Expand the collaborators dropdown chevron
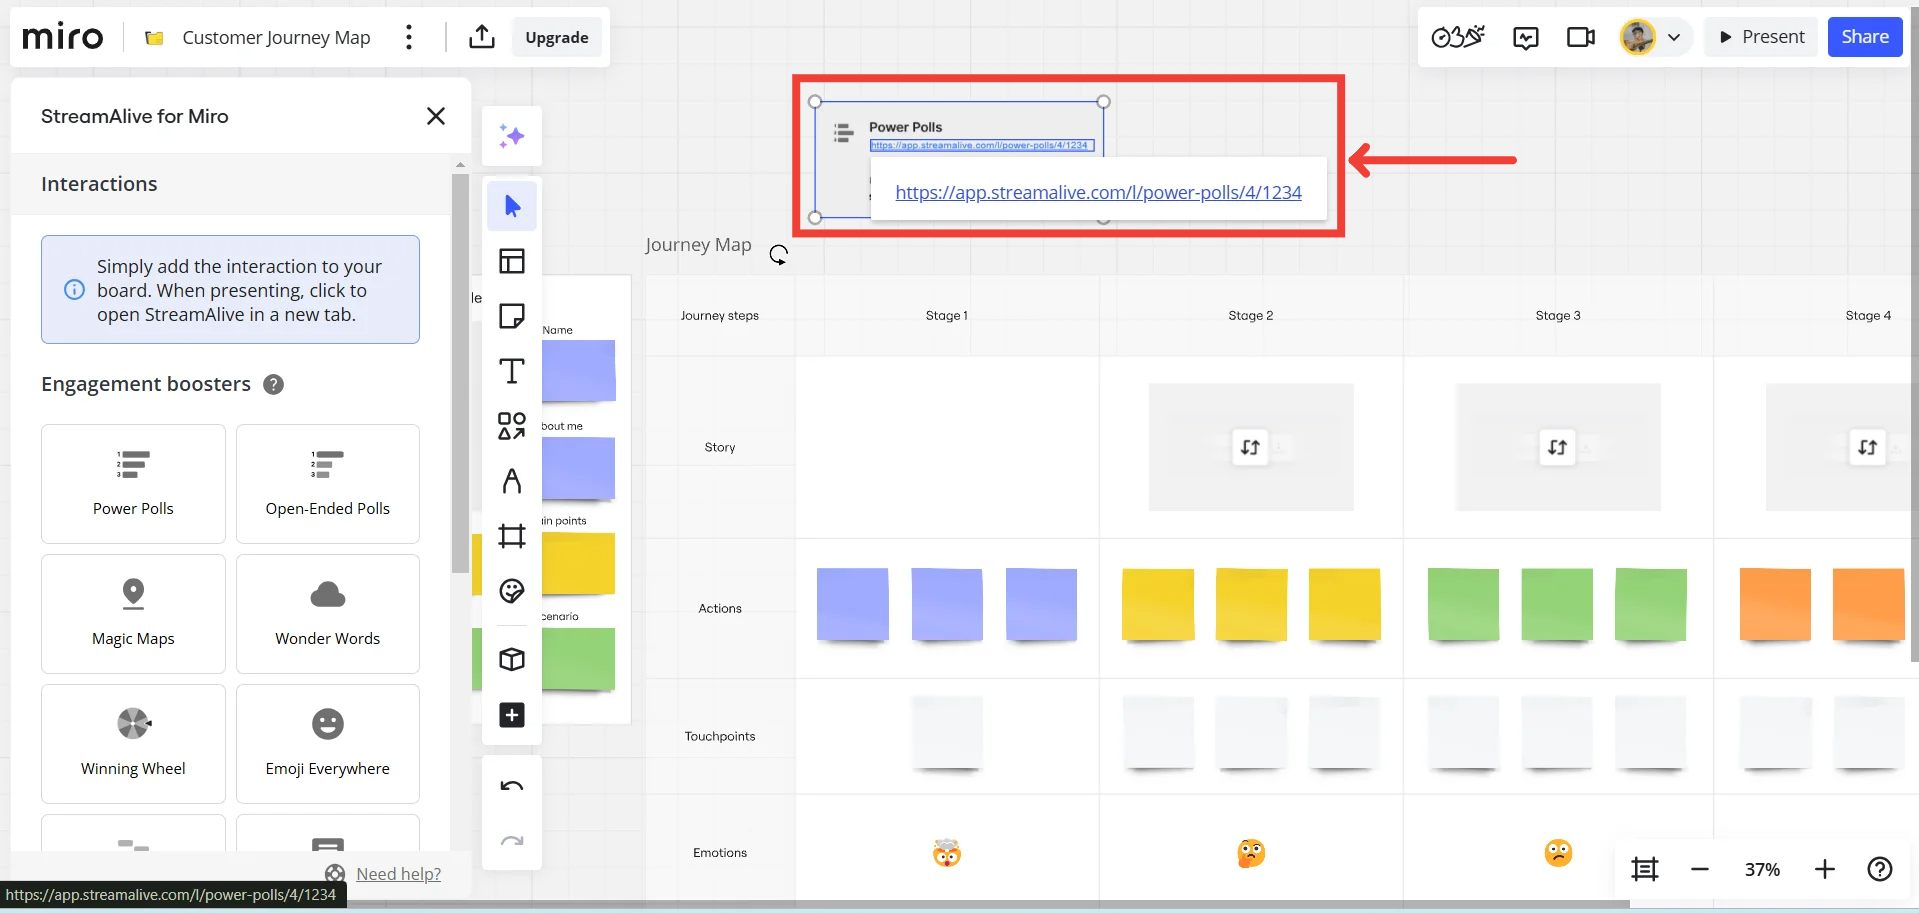Screen dimensions: 1919x913 coord(1674,37)
